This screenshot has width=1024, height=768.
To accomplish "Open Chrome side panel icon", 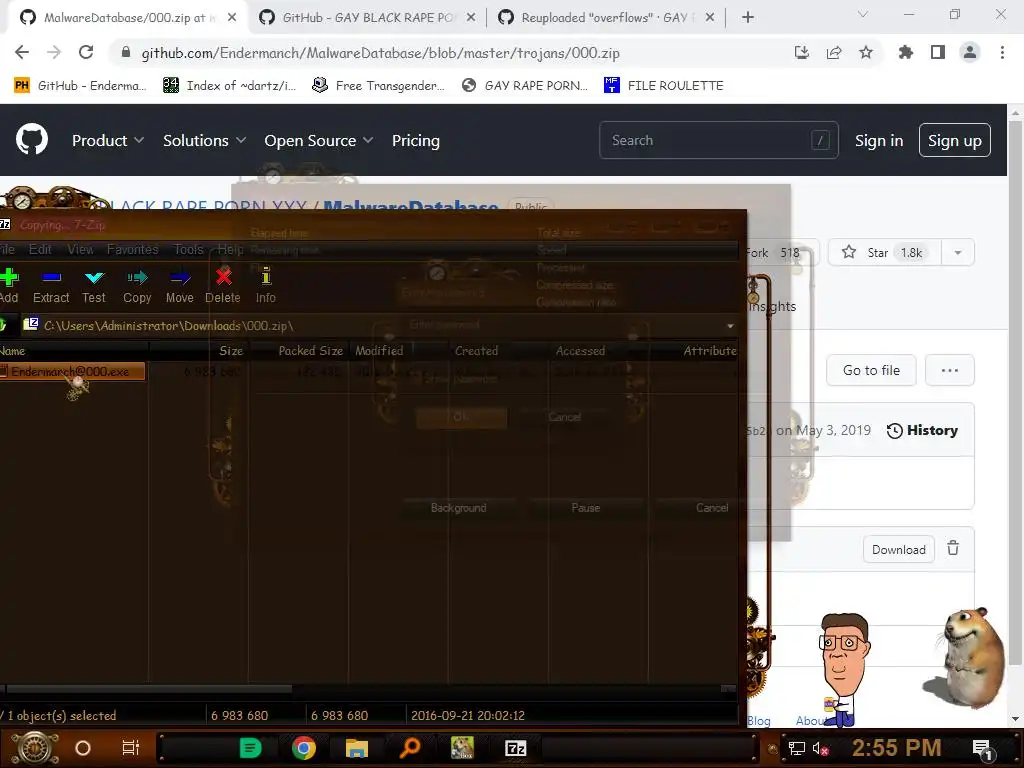I will [938, 53].
